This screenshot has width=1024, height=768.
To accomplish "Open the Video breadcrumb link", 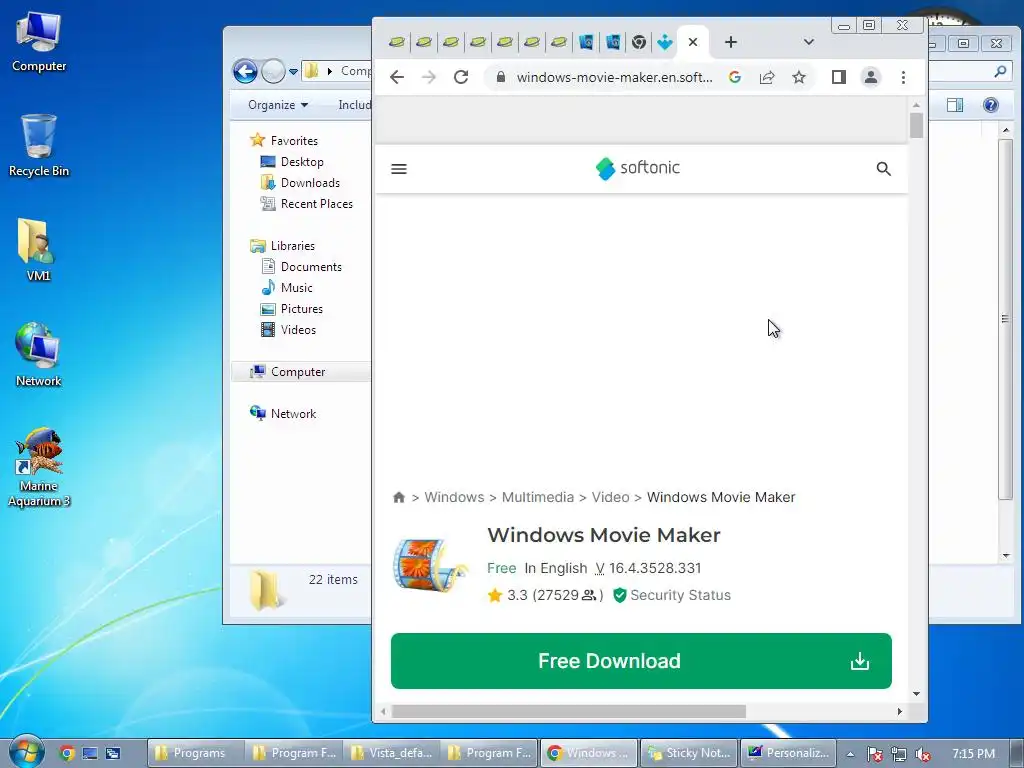I will click(611, 498).
